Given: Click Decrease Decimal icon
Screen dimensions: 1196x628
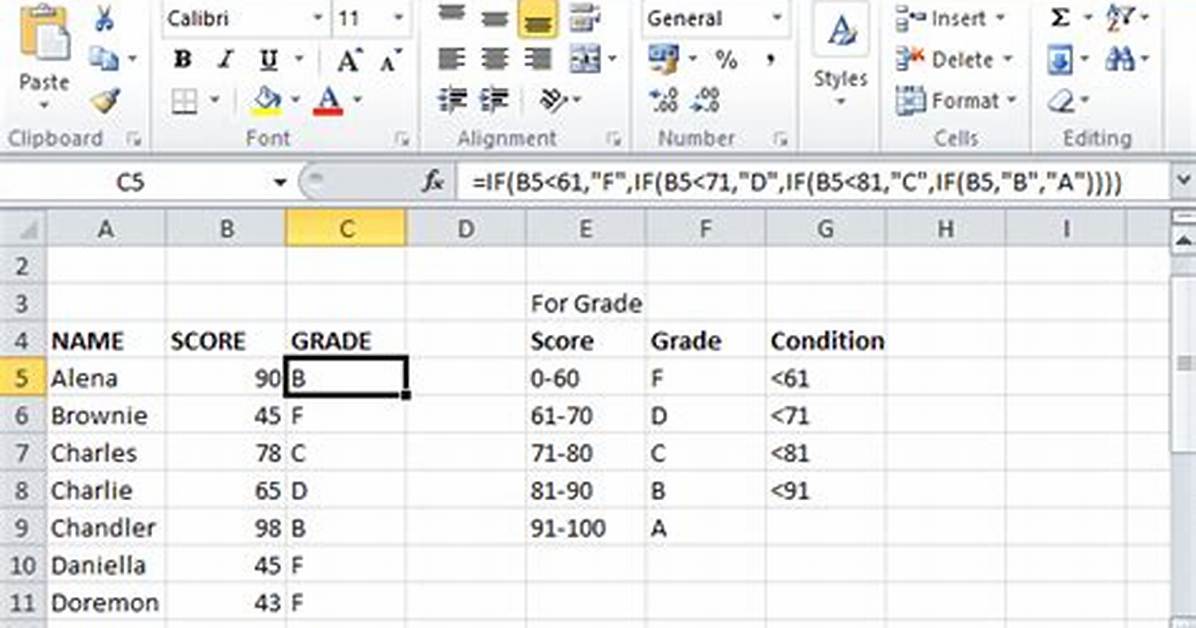Looking at the screenshot, I should tap(705, 101).
